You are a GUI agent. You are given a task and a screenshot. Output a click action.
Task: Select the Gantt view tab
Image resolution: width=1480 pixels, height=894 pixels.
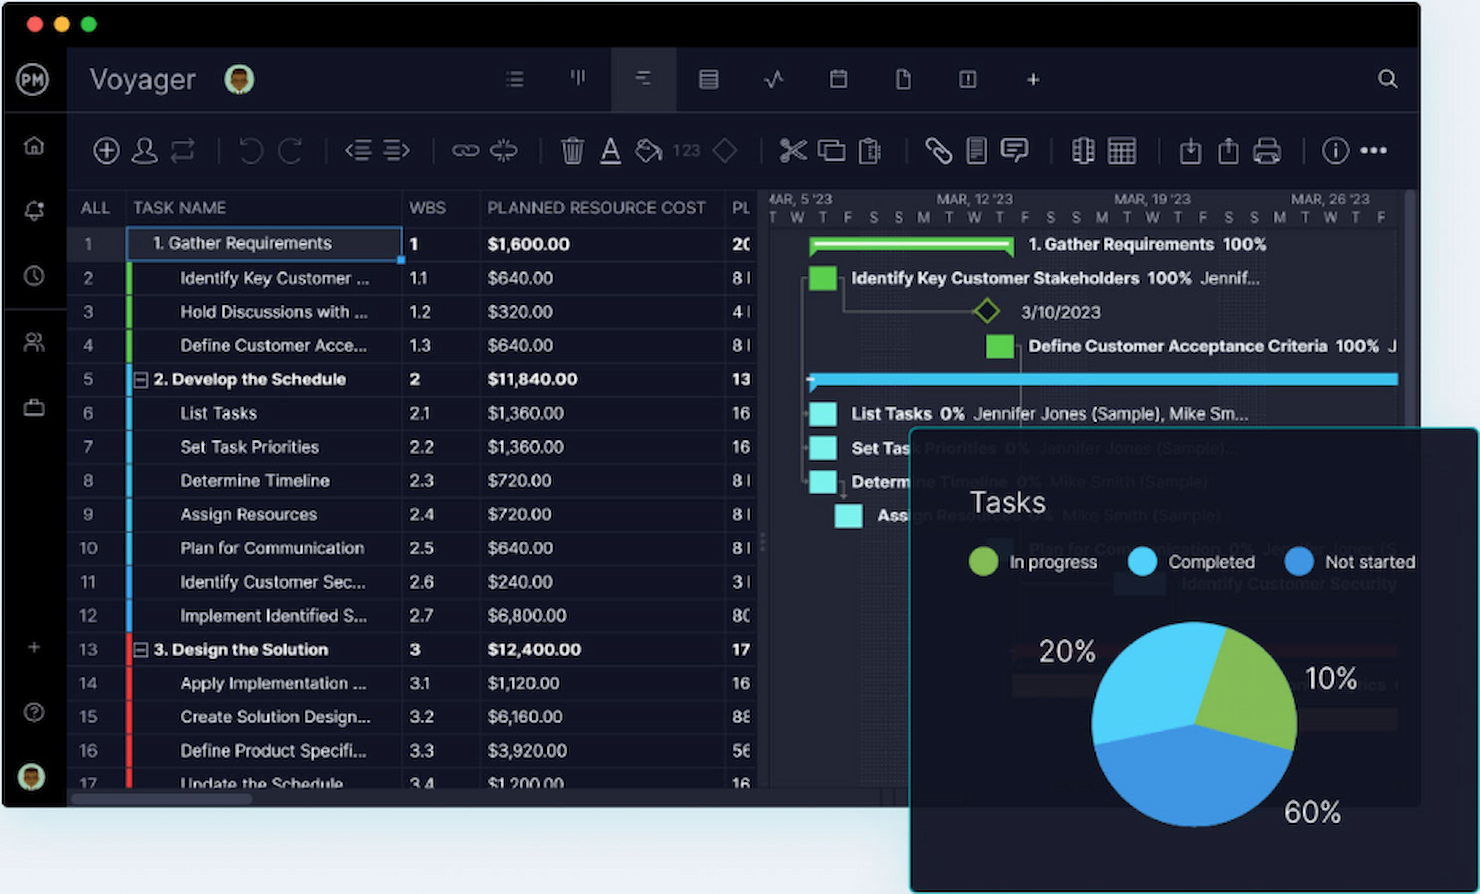[x=643, y=78]
